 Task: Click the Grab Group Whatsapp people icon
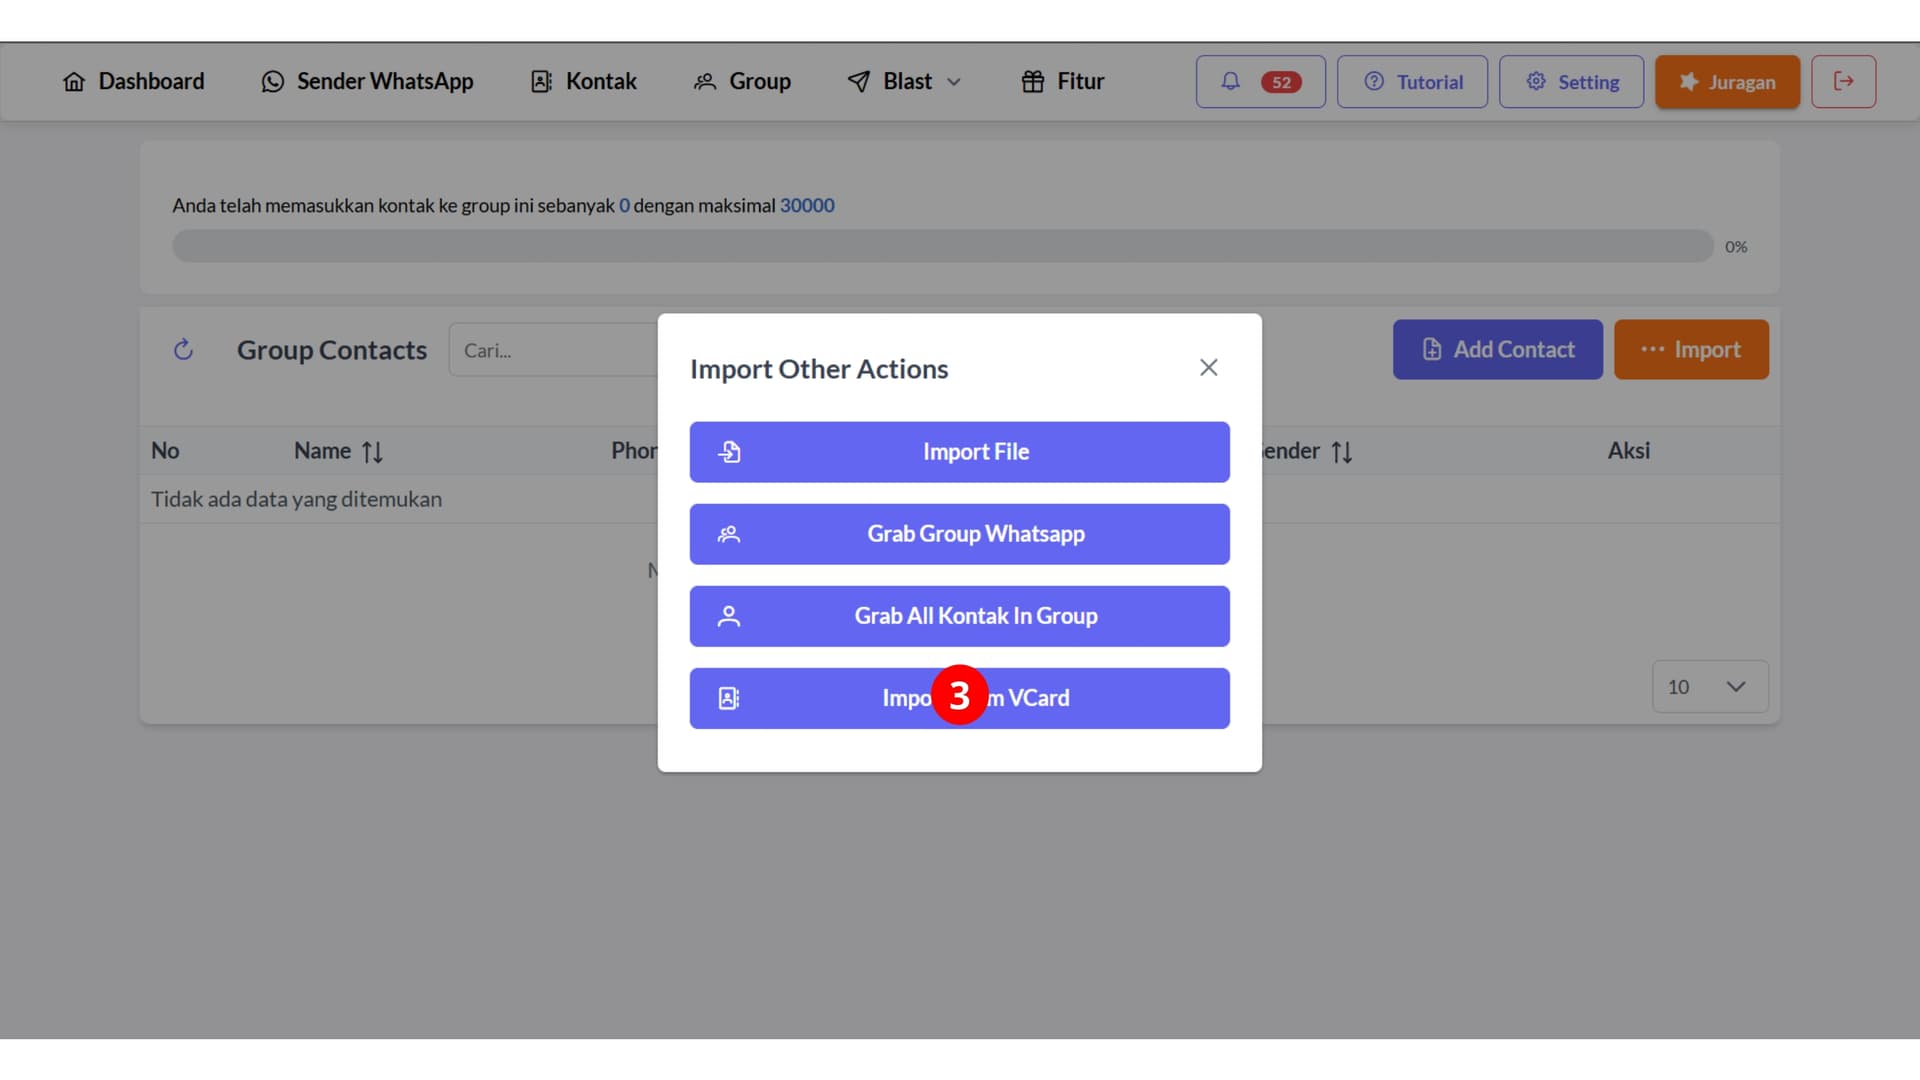(x=729, y=534)
